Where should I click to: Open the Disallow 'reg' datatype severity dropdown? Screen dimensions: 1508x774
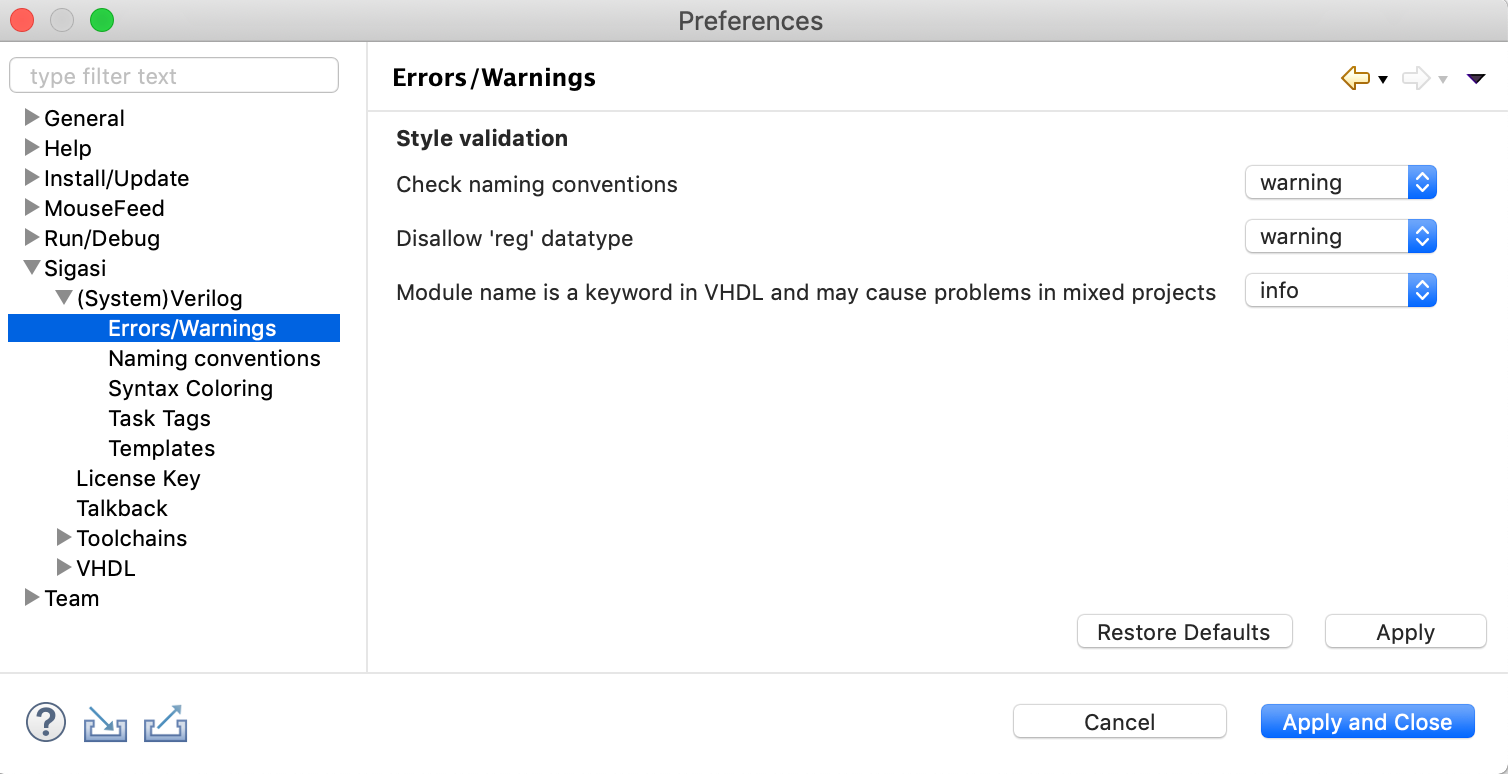pyautogui.click(x=1340, y=237)
